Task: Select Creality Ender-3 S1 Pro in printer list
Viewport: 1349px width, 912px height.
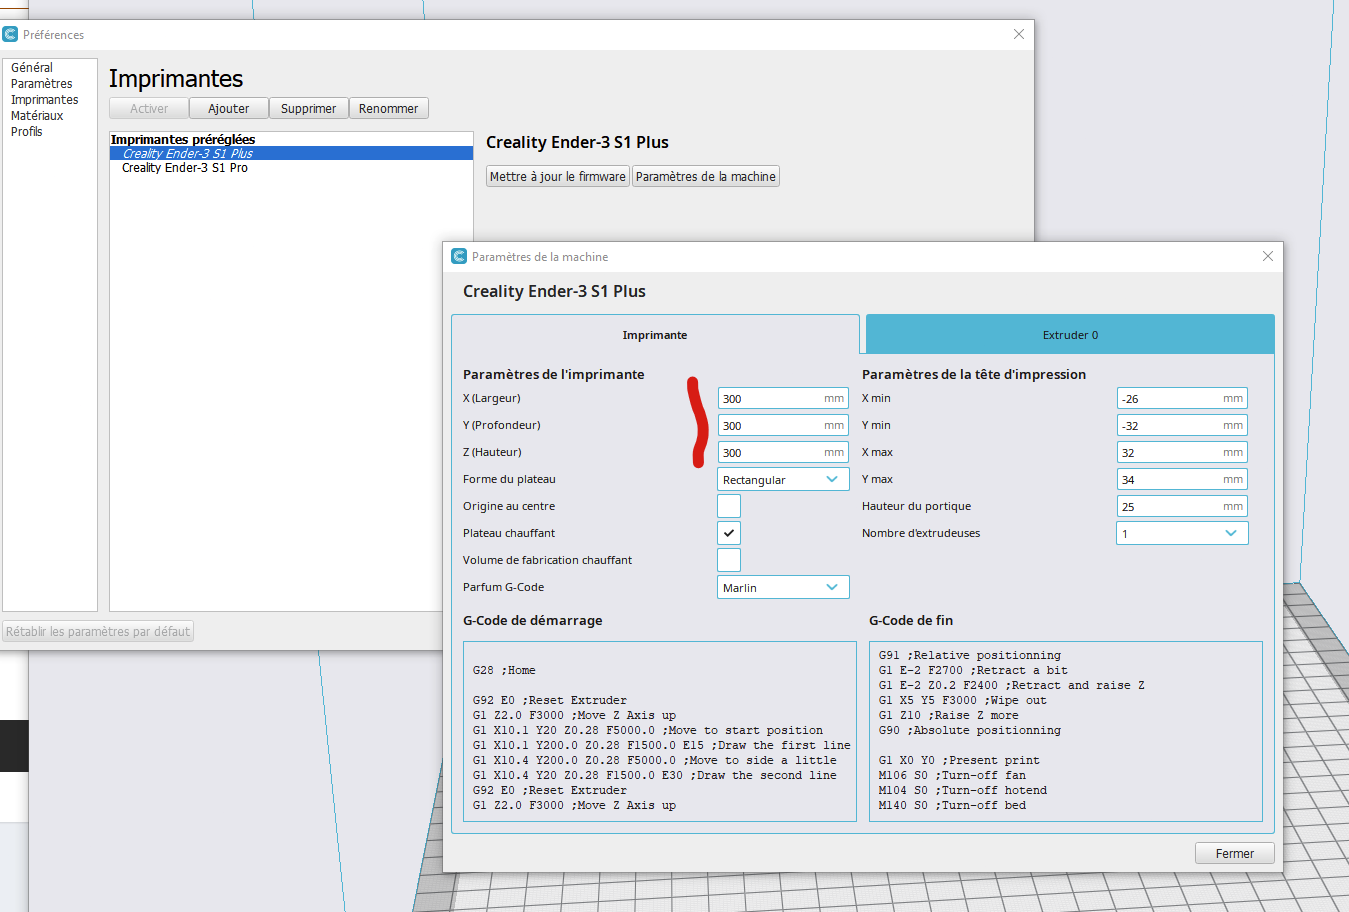Action: [291, 168]
